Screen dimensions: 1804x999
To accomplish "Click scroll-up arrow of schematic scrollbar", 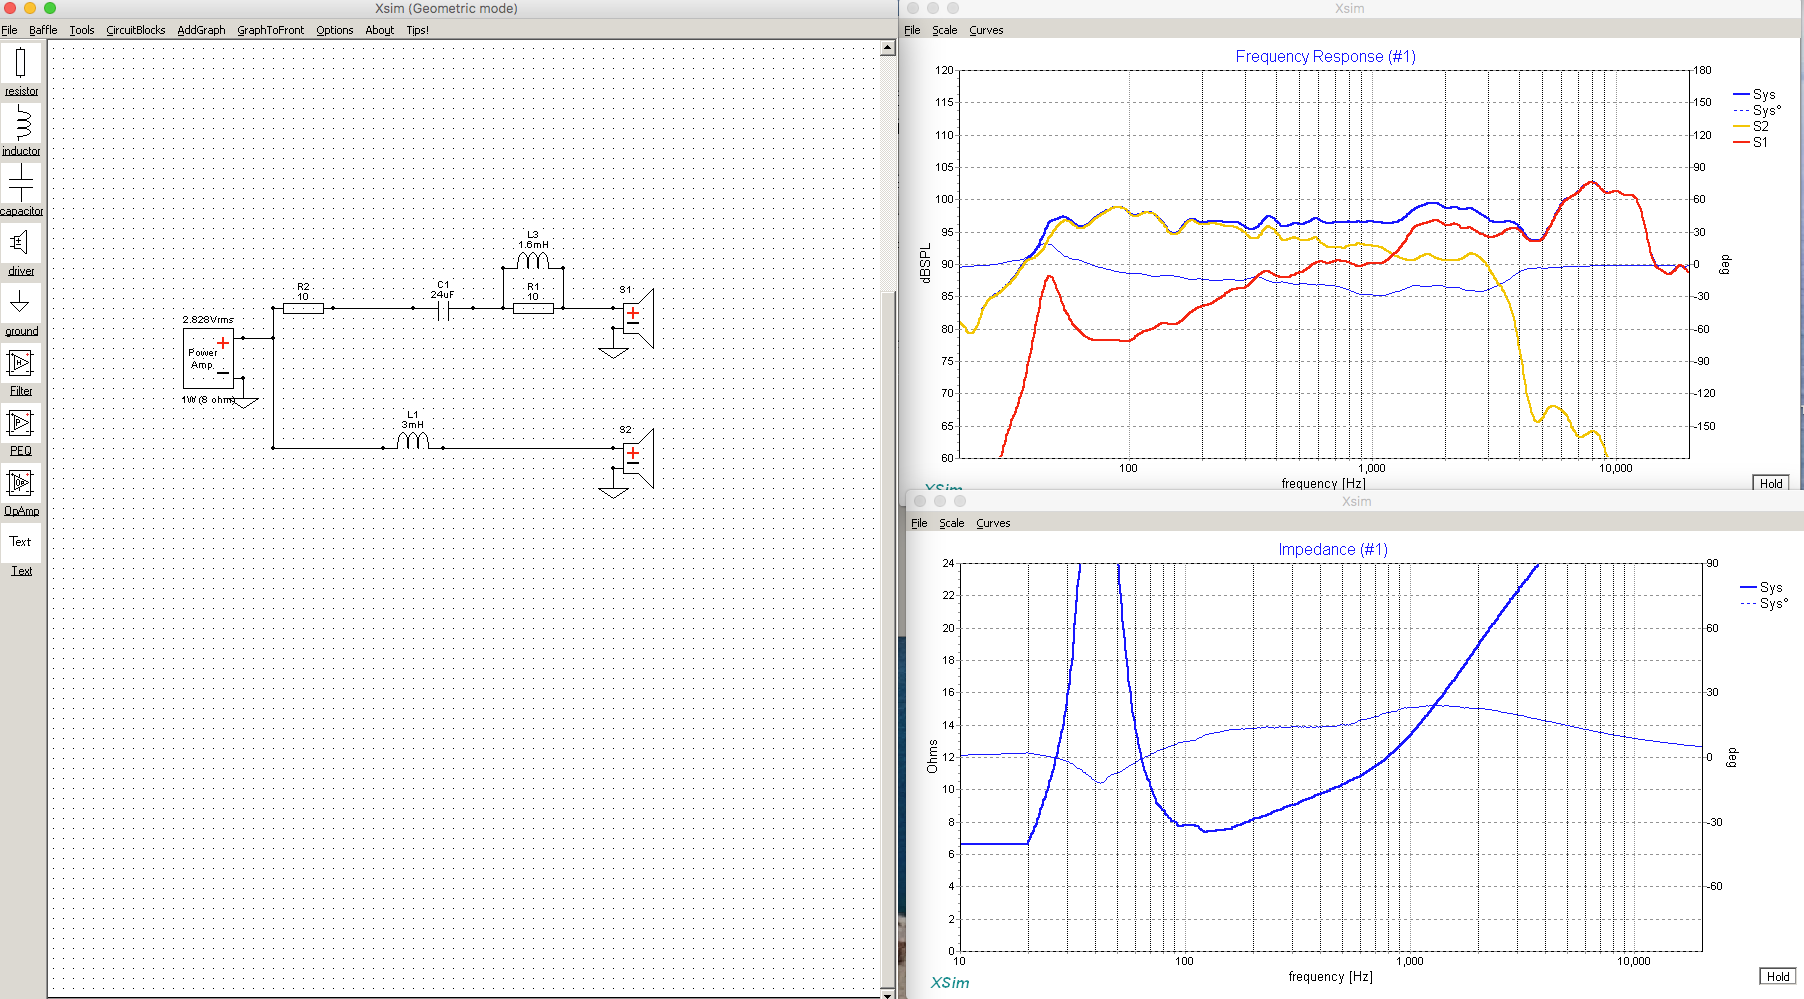I will (888, 48).
